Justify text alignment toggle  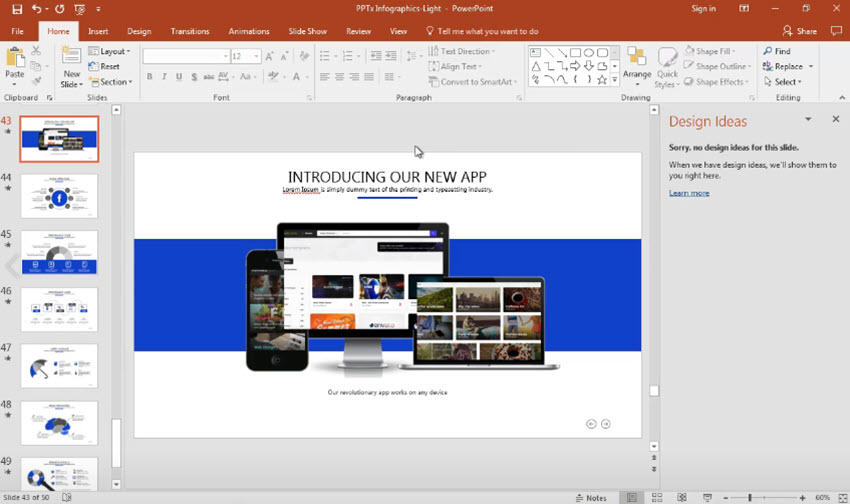click(x=369, y=76)
